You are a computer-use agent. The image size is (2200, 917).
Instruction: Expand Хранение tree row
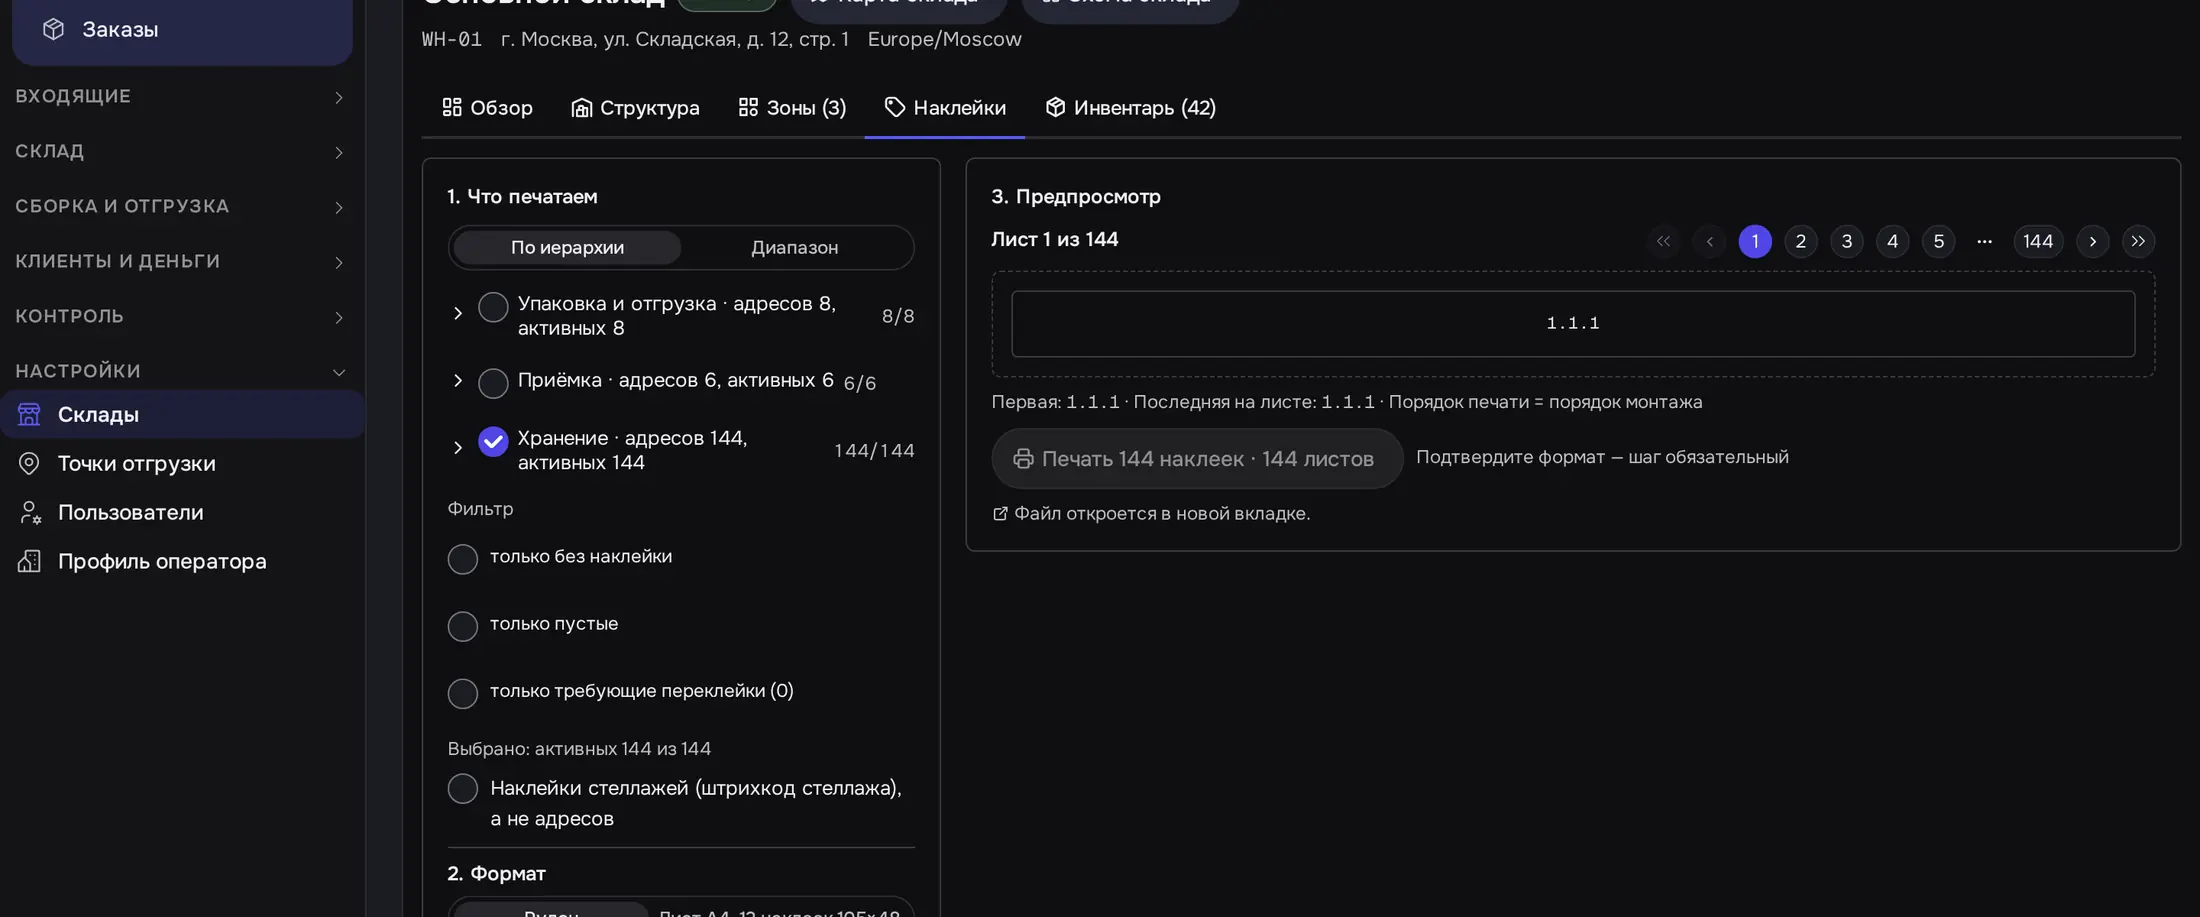click(x=458, y=448)
